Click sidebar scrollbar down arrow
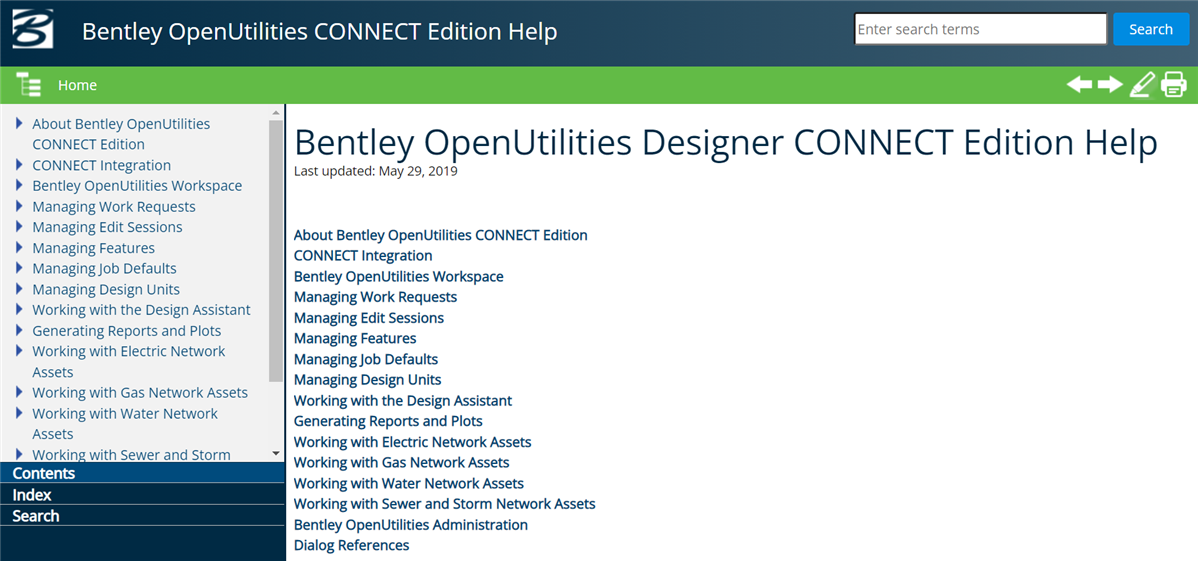Viewport: 1198px width, 561px height. tap(276, 454)
